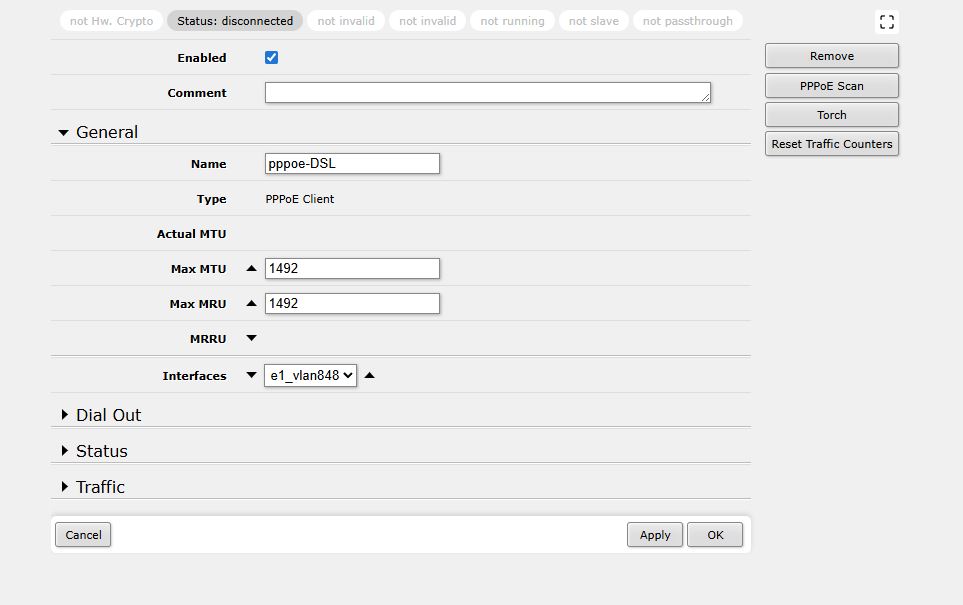
Task: Click the Status: disconnected badge
Action: [235, 21]
